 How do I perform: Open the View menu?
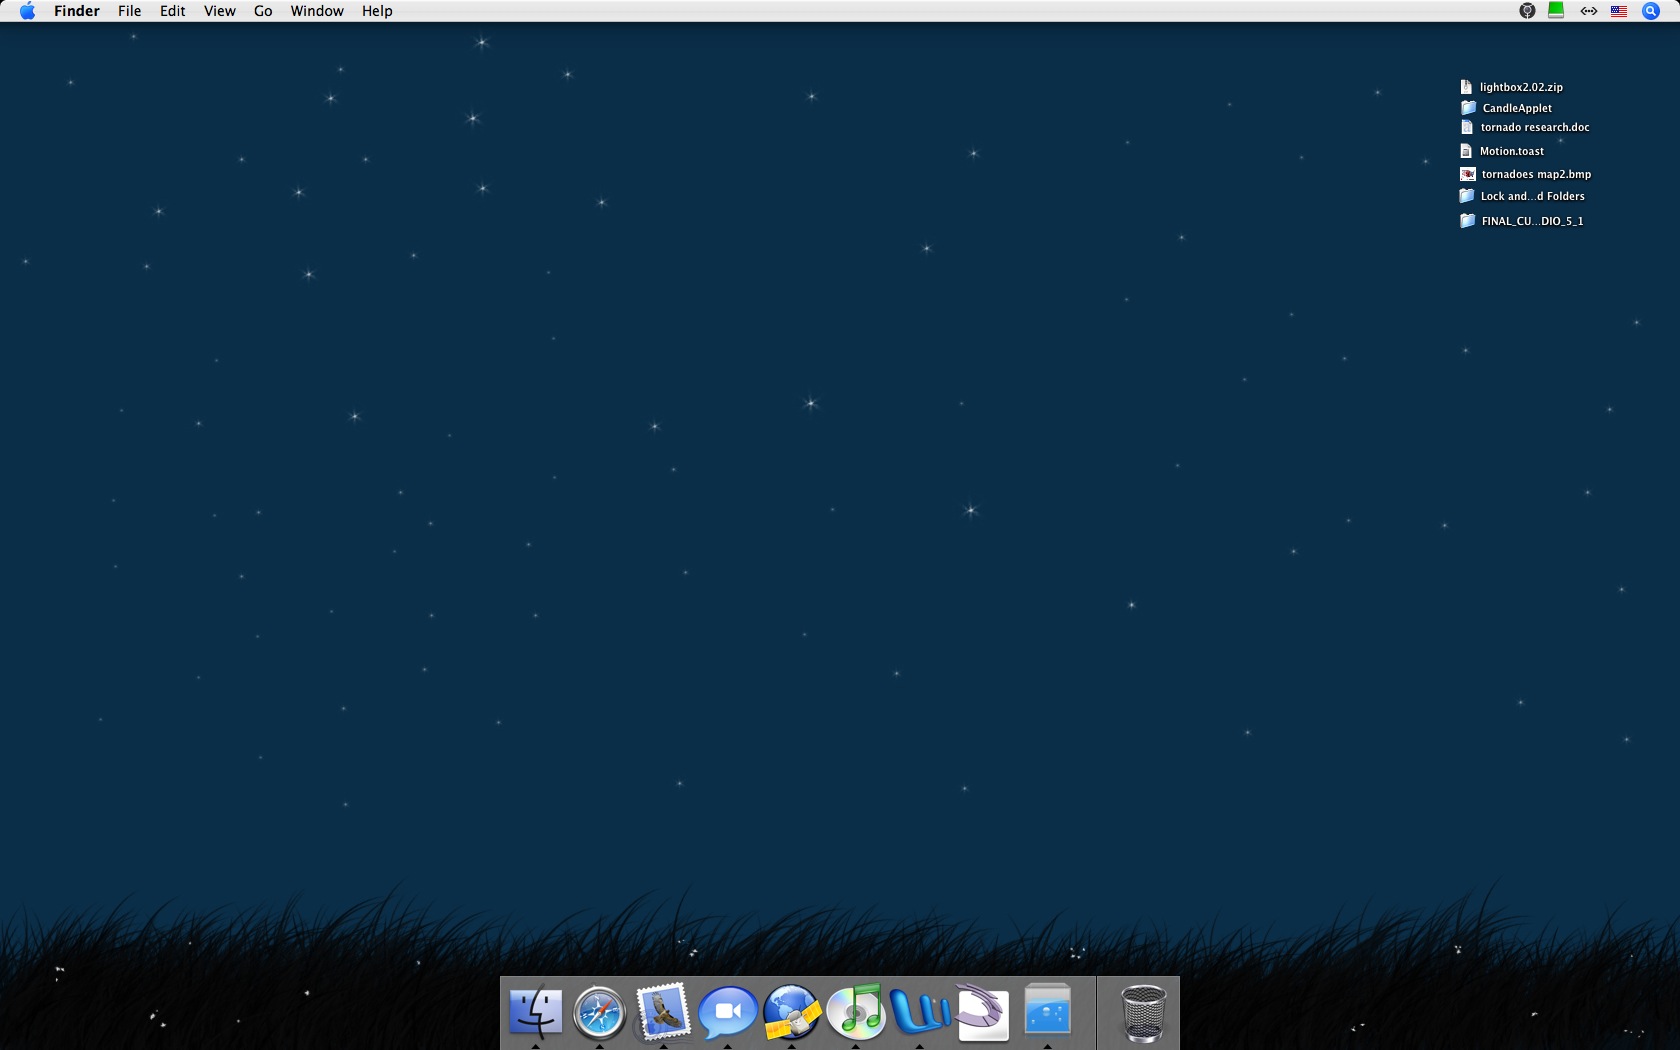pyautogui.click(x=220, y=11)
